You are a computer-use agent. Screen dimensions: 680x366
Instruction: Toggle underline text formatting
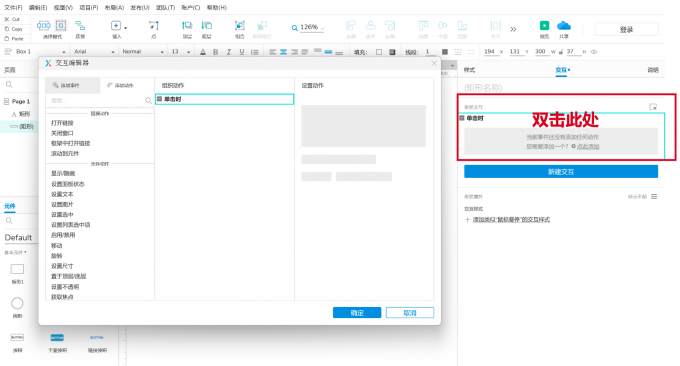coord(242,52)
